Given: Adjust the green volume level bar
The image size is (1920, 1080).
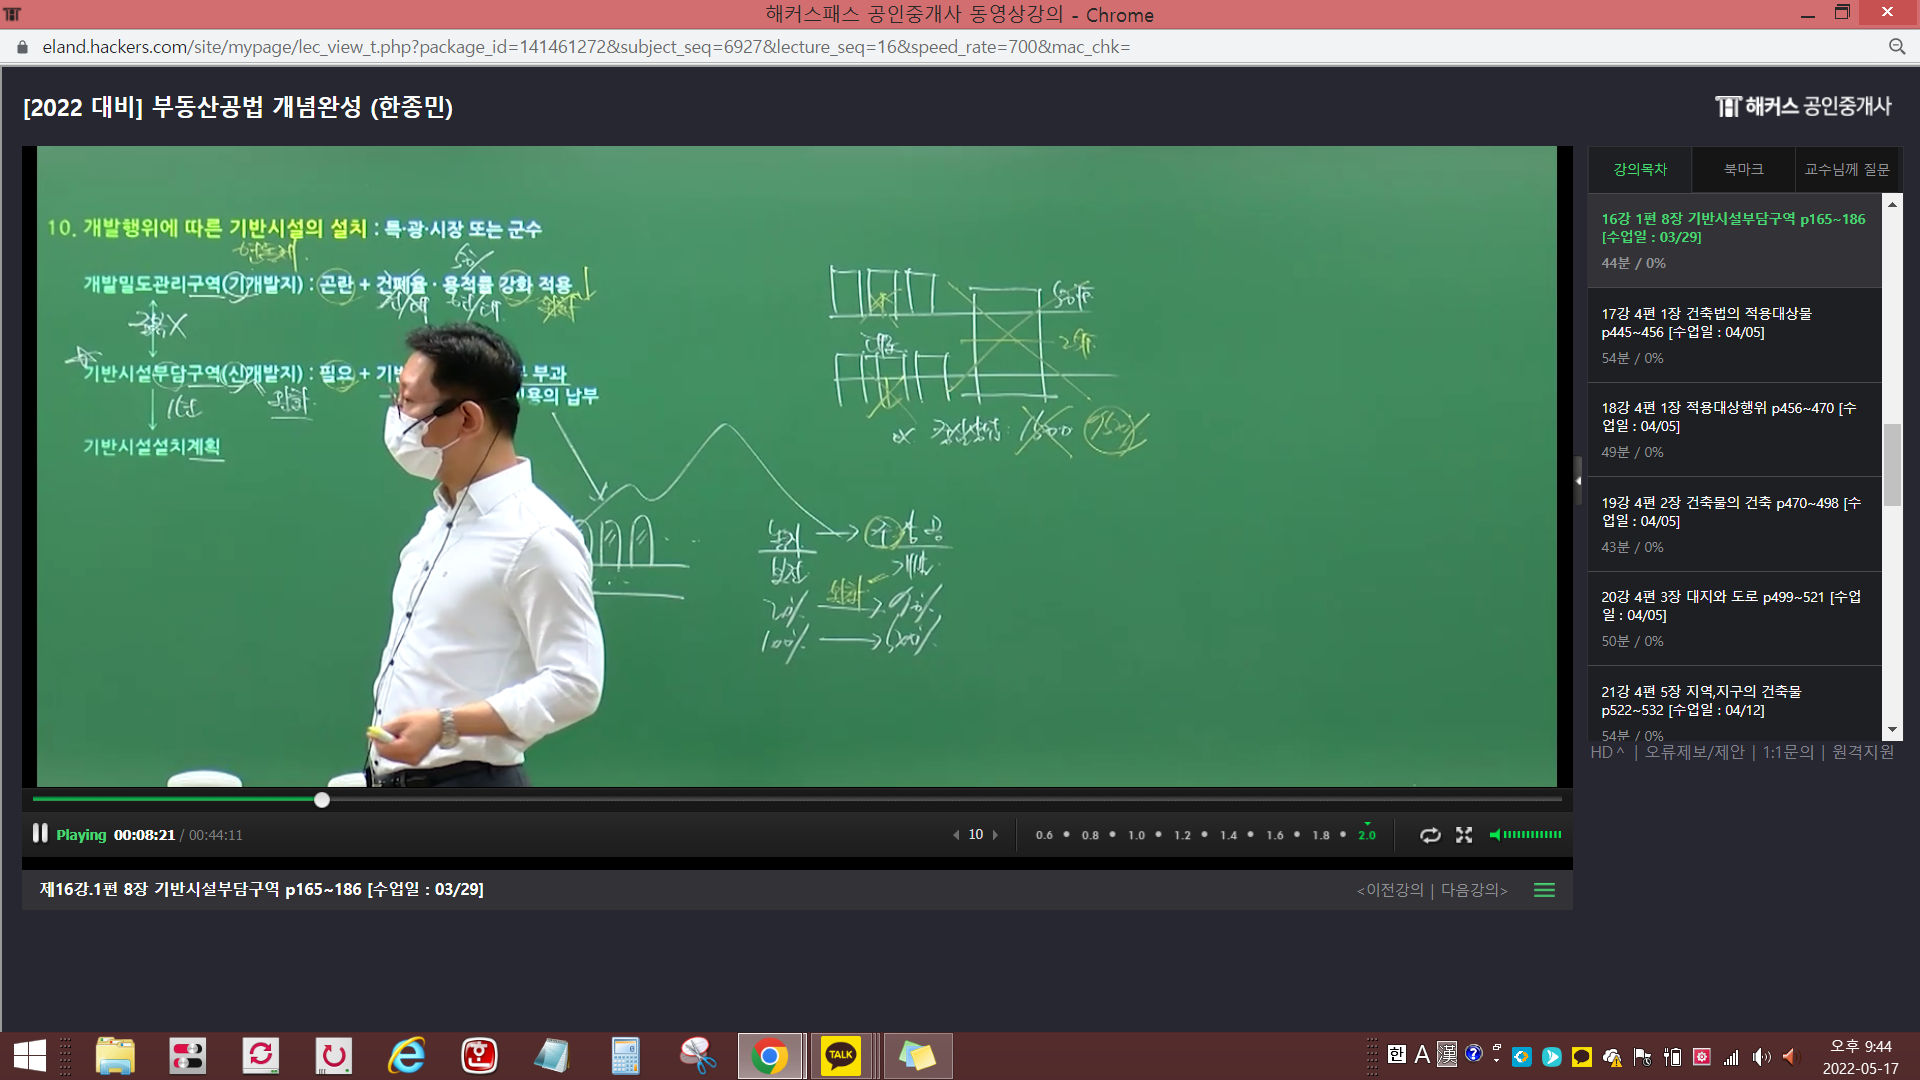Looking at the screenshot, I should tap(1532, 835).
